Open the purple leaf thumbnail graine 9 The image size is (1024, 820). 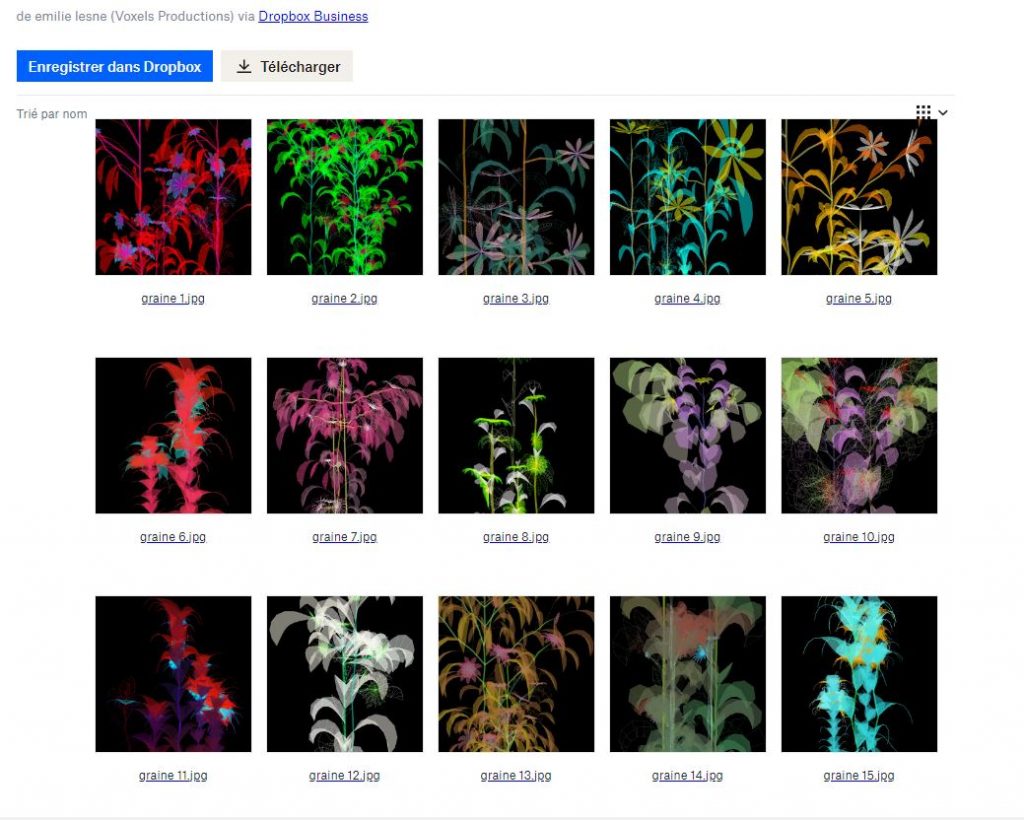tap(687, 436)
